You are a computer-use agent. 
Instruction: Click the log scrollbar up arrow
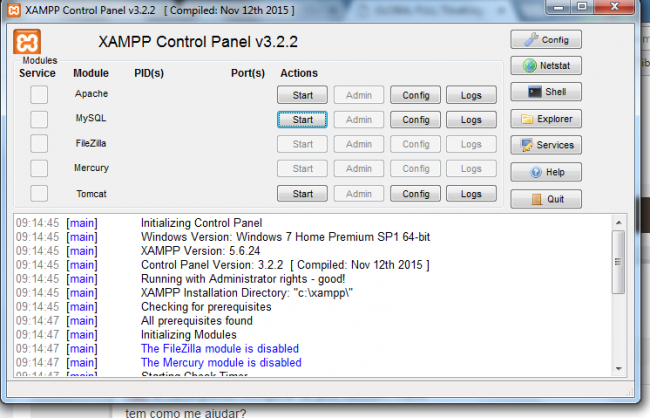pyautogui.click(x=618, y=223)
